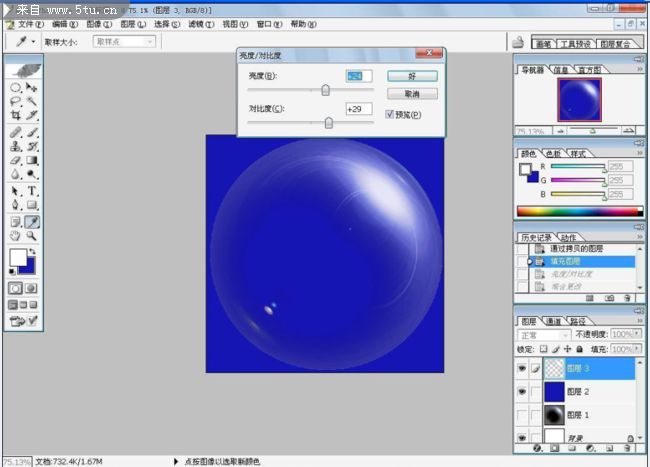Image resolution: width=650 pixels, height=467 pixels.
Task: Select the Type (T) tool
Action: pyautogui.click(x=32, y=190)
